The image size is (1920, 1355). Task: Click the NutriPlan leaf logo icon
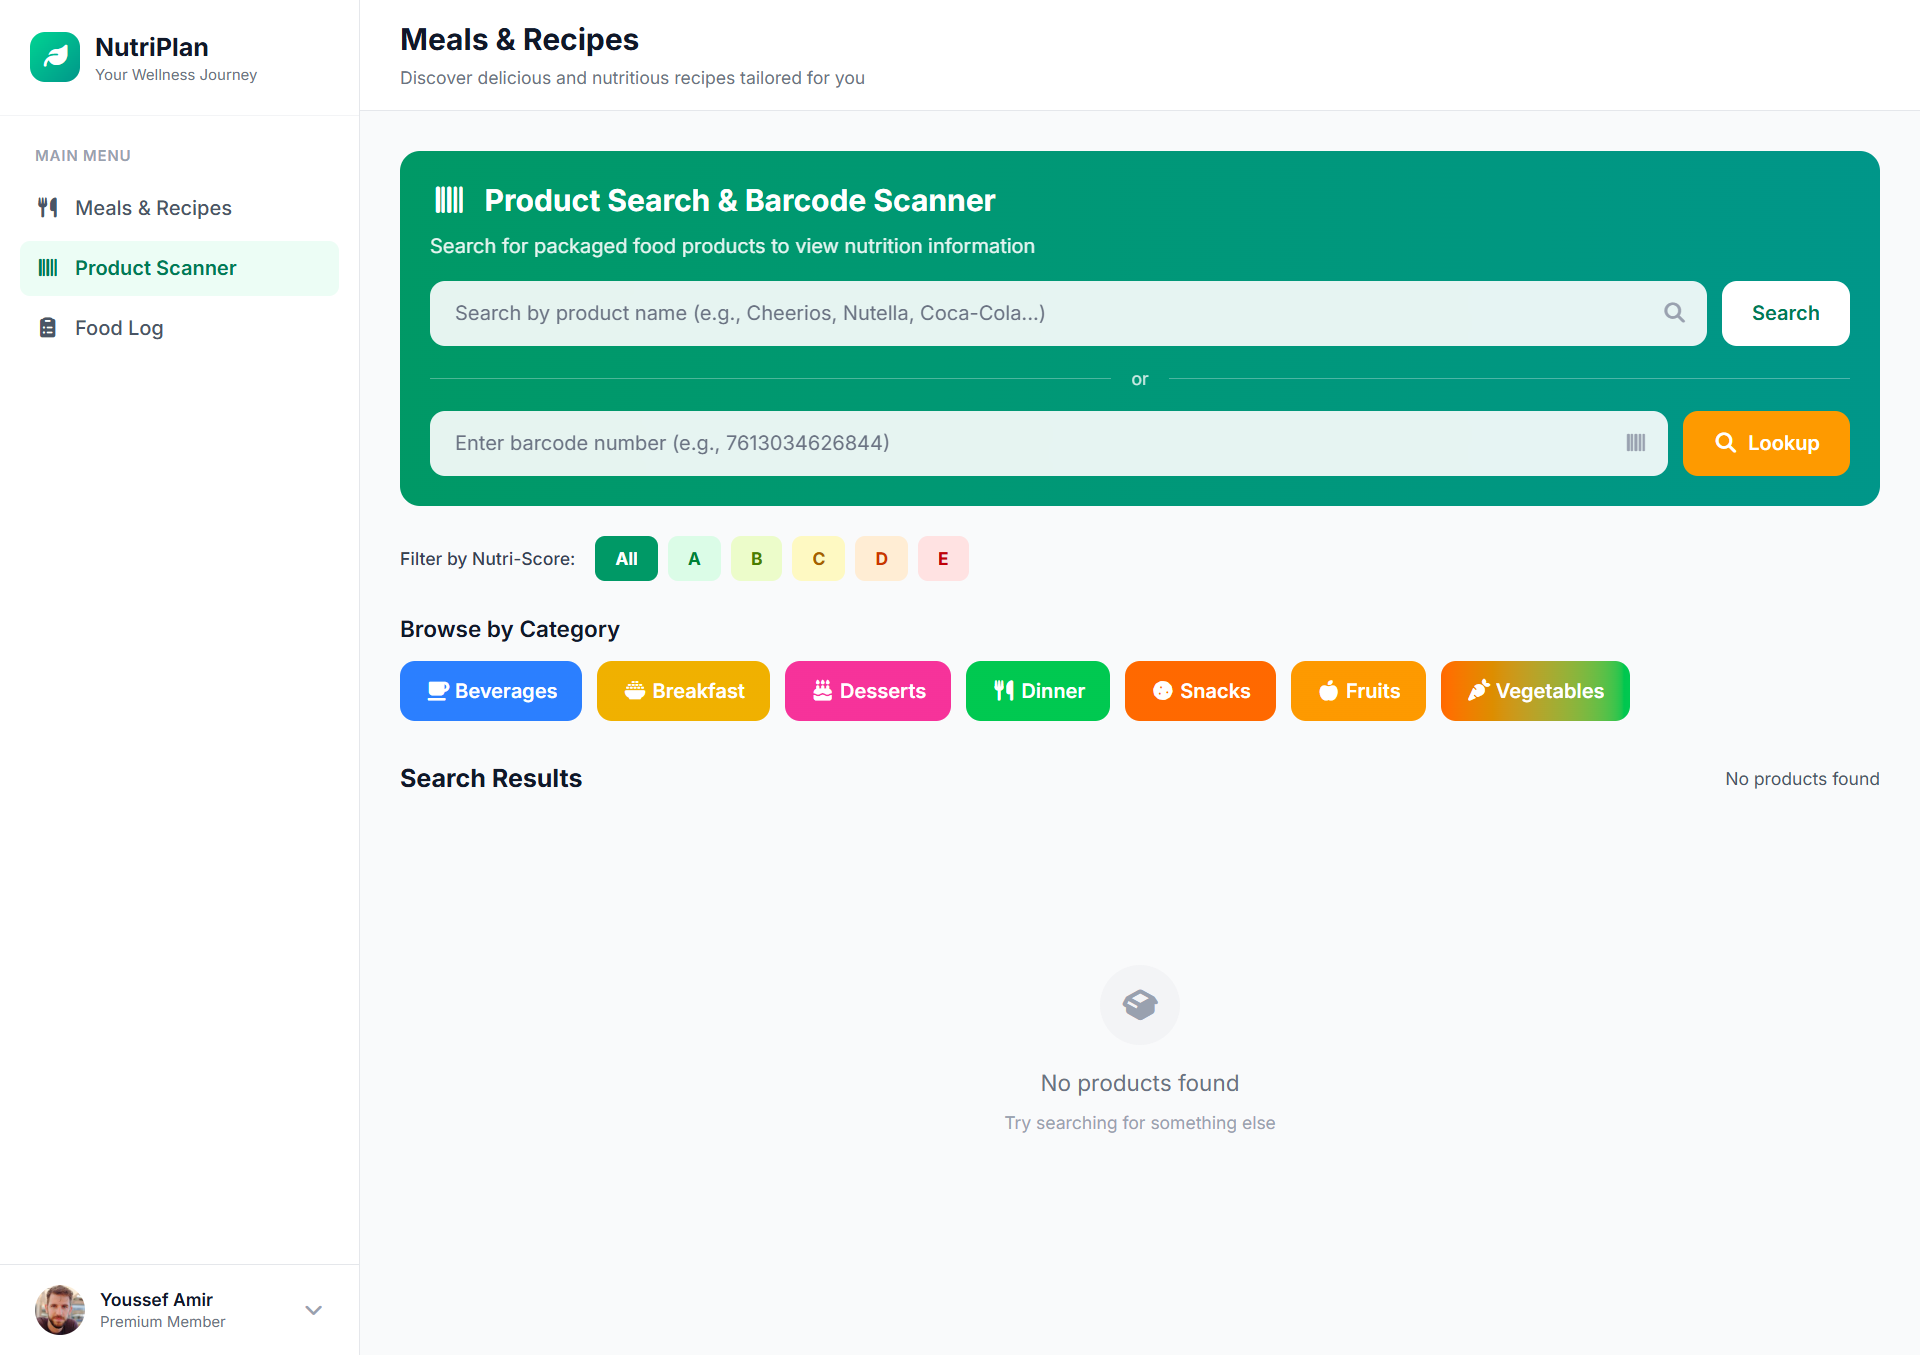point(55,57)
